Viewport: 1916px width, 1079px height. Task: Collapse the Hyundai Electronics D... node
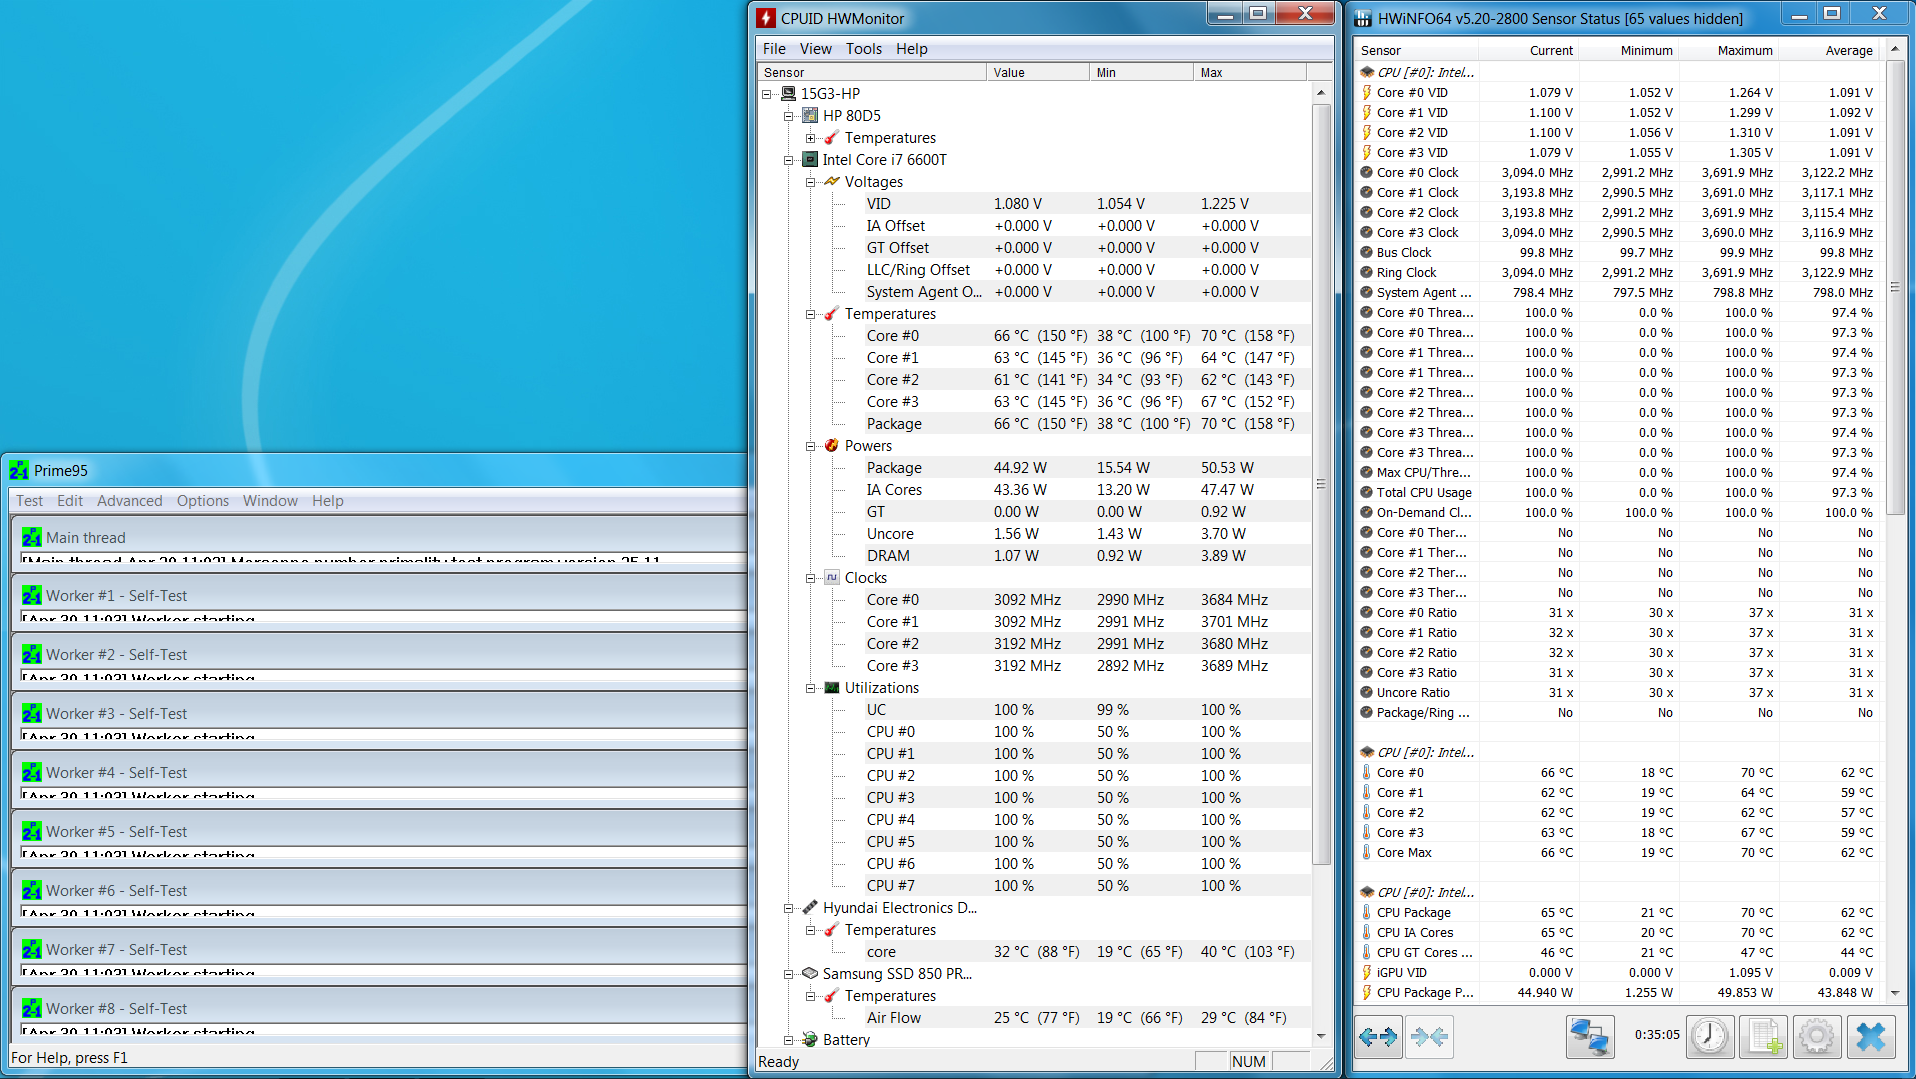coord(789,908)
